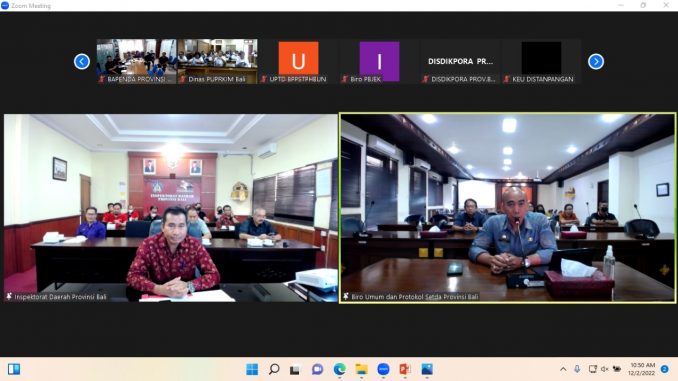Switch to Zoom app in taskbar

[383, 369]
